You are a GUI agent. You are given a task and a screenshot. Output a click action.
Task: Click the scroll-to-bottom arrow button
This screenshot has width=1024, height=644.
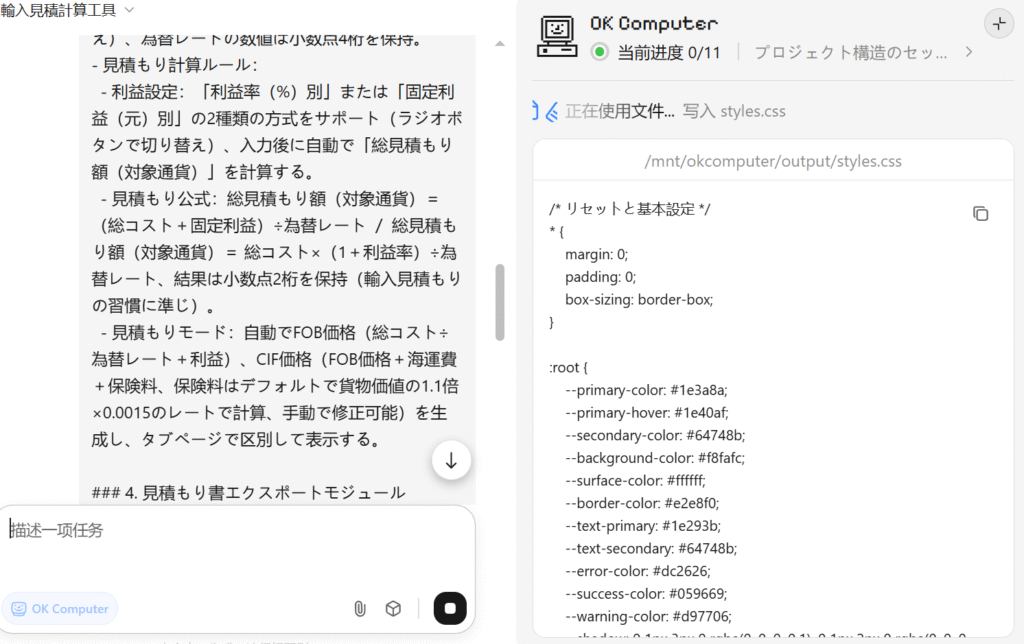(x=451, y=460)
